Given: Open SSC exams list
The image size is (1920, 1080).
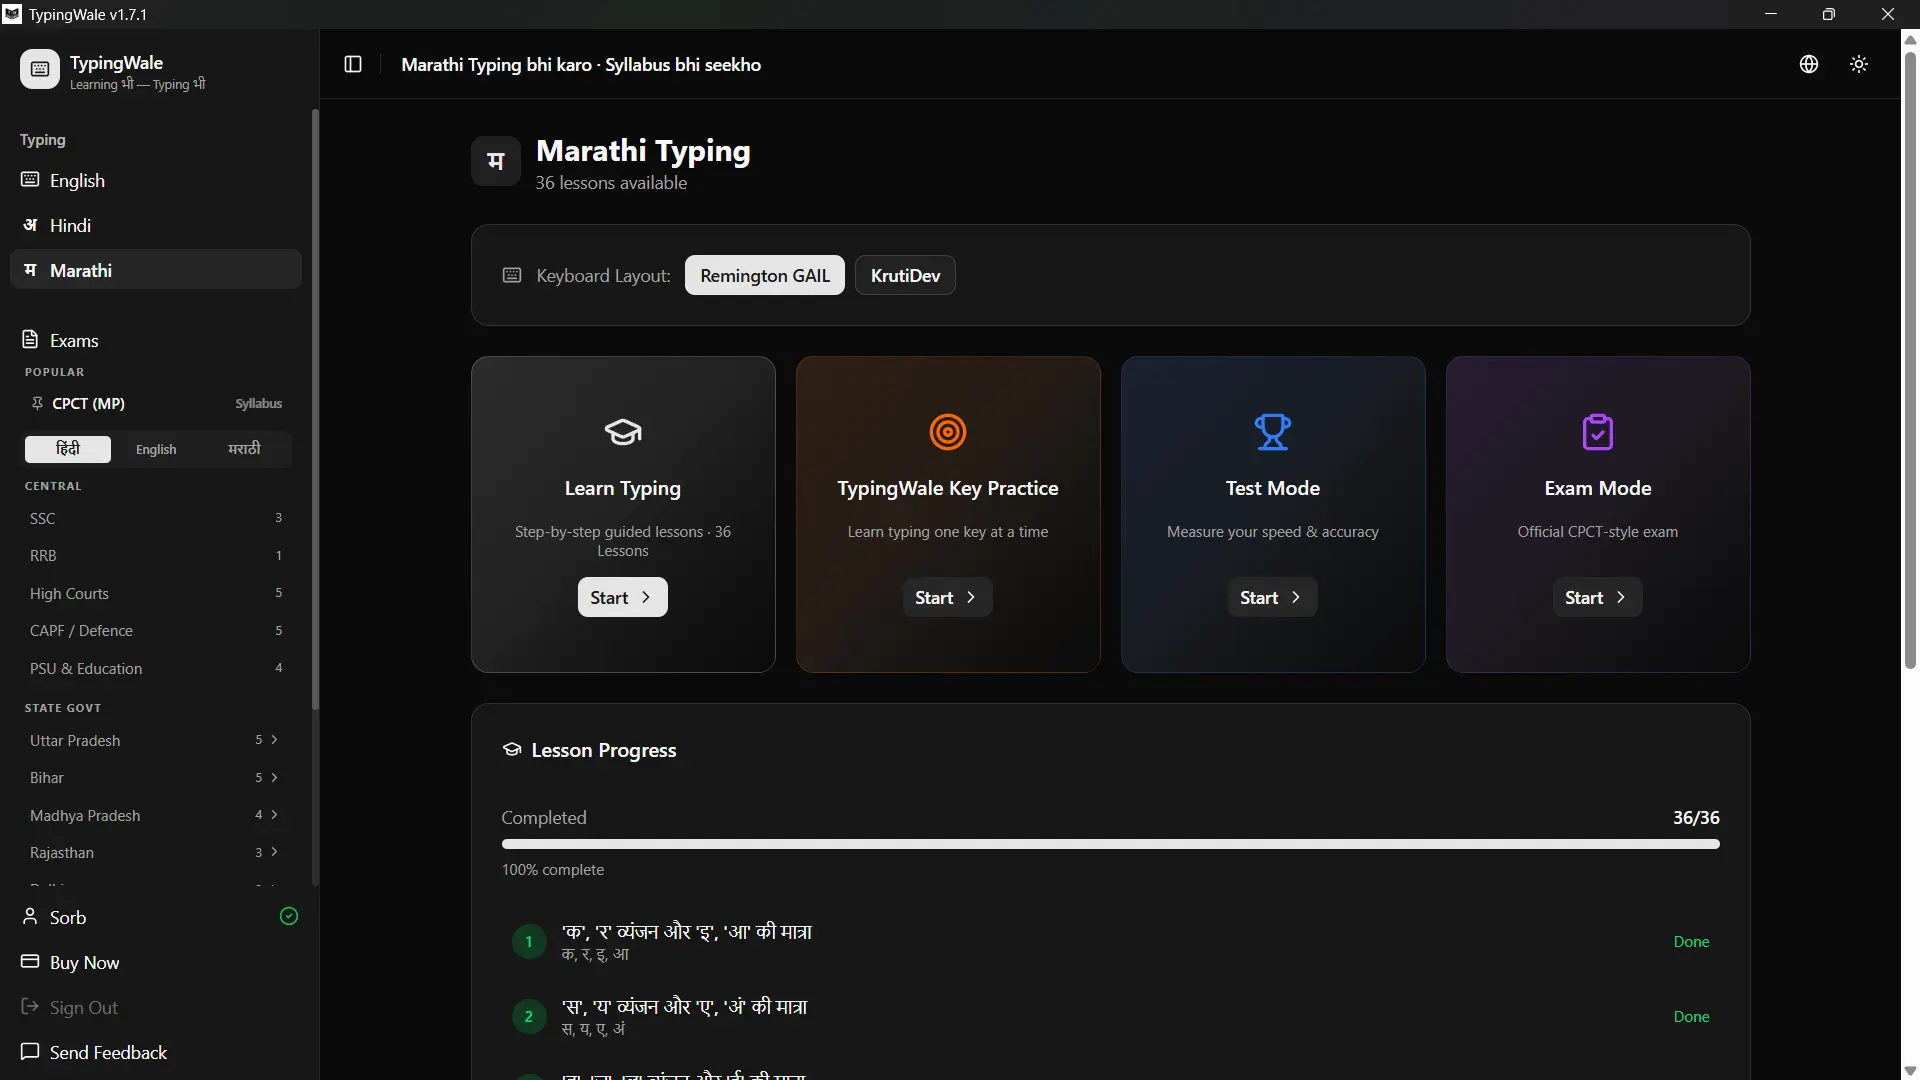Looking at the screenshot, I should (x=156, y=518).
